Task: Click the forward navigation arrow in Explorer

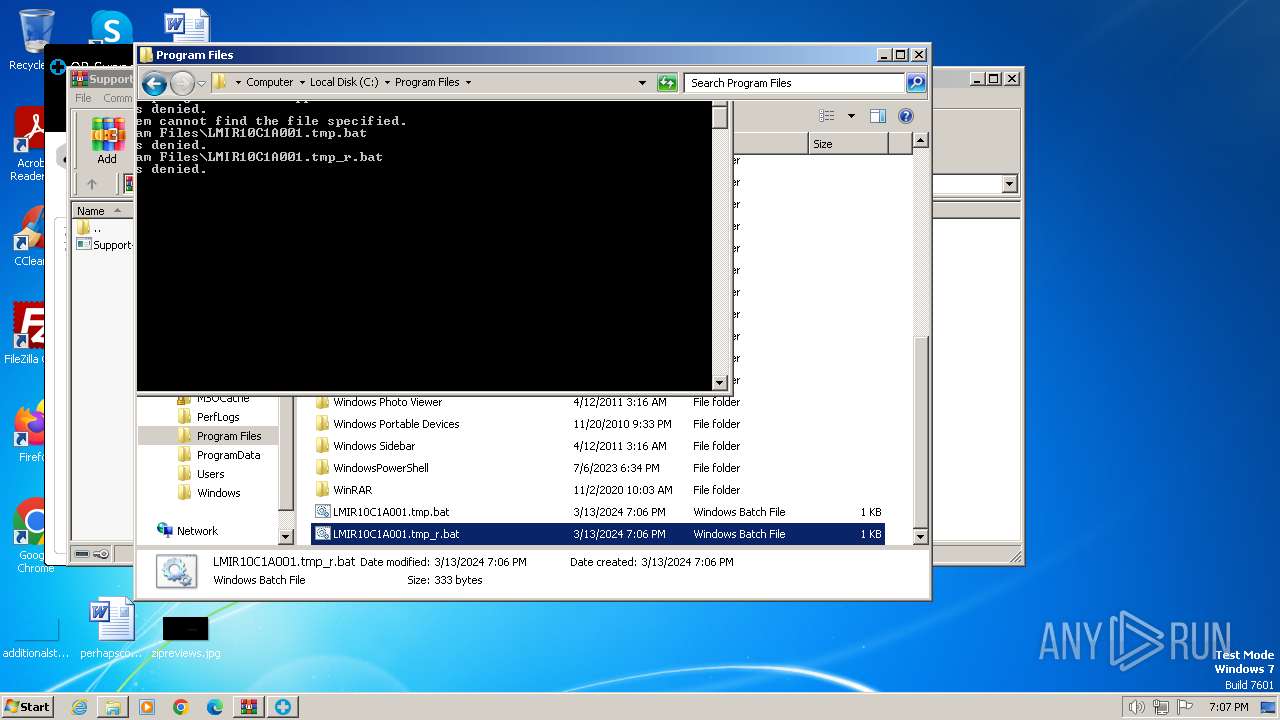Action: (182, 83)
